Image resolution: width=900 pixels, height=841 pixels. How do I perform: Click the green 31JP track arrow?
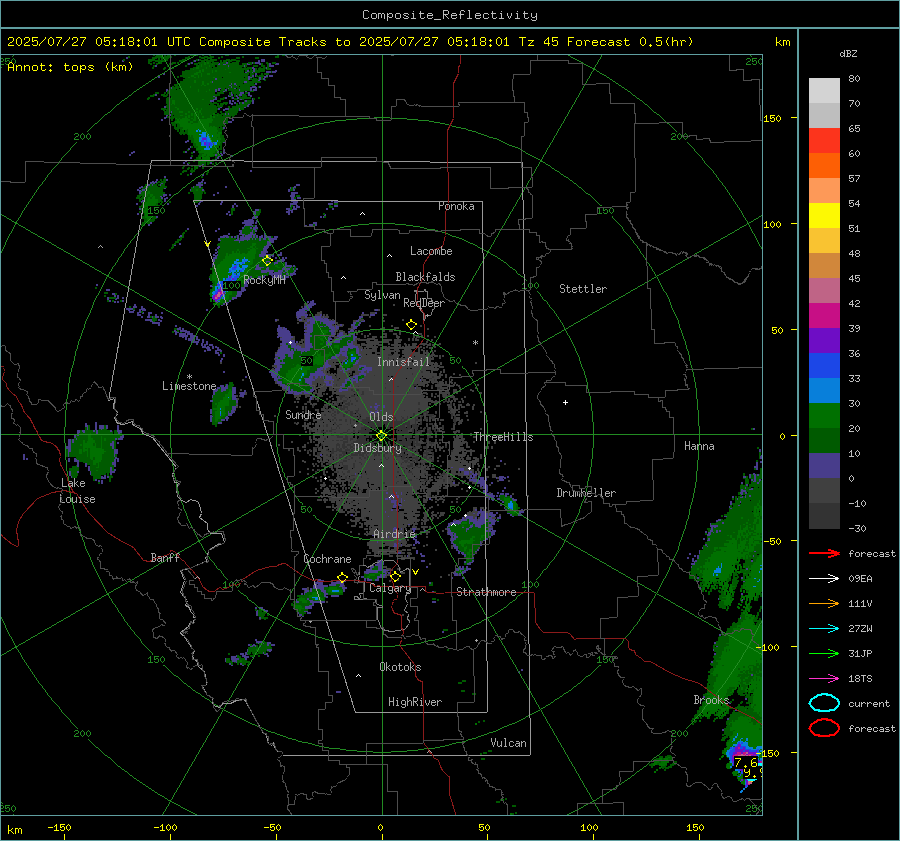824,653
